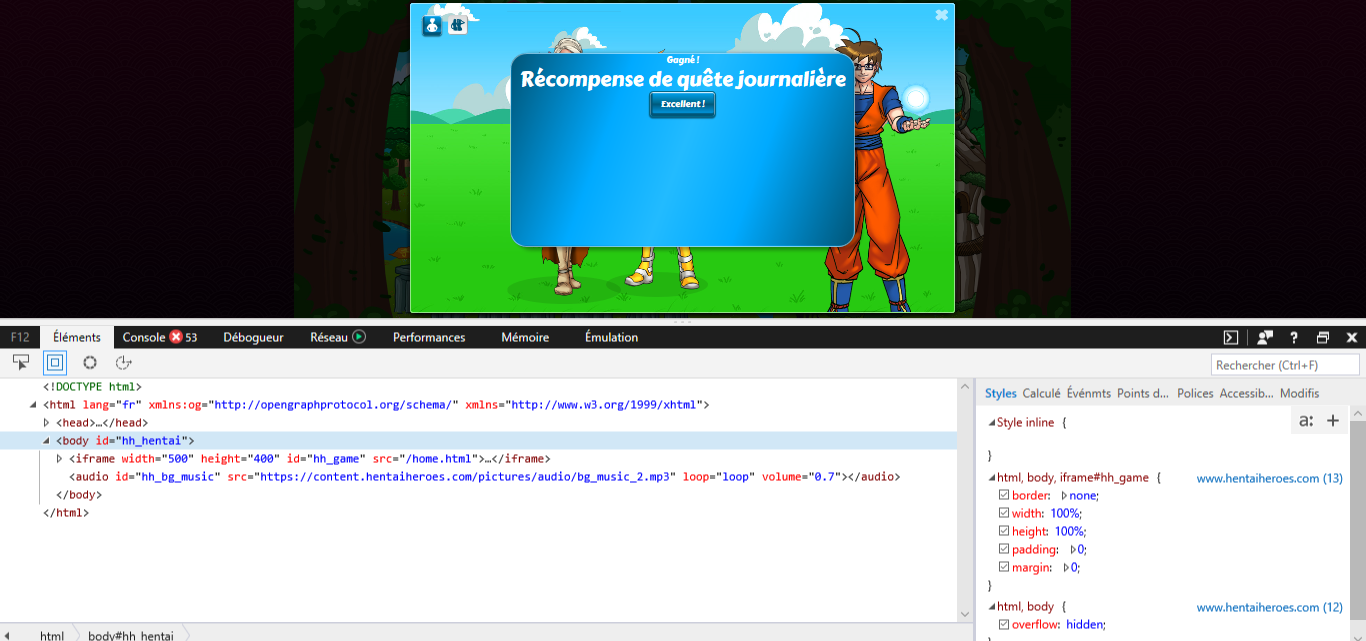1366x641 pixels.
Task: Collapse the Style inline rule block
Action: 992,423
